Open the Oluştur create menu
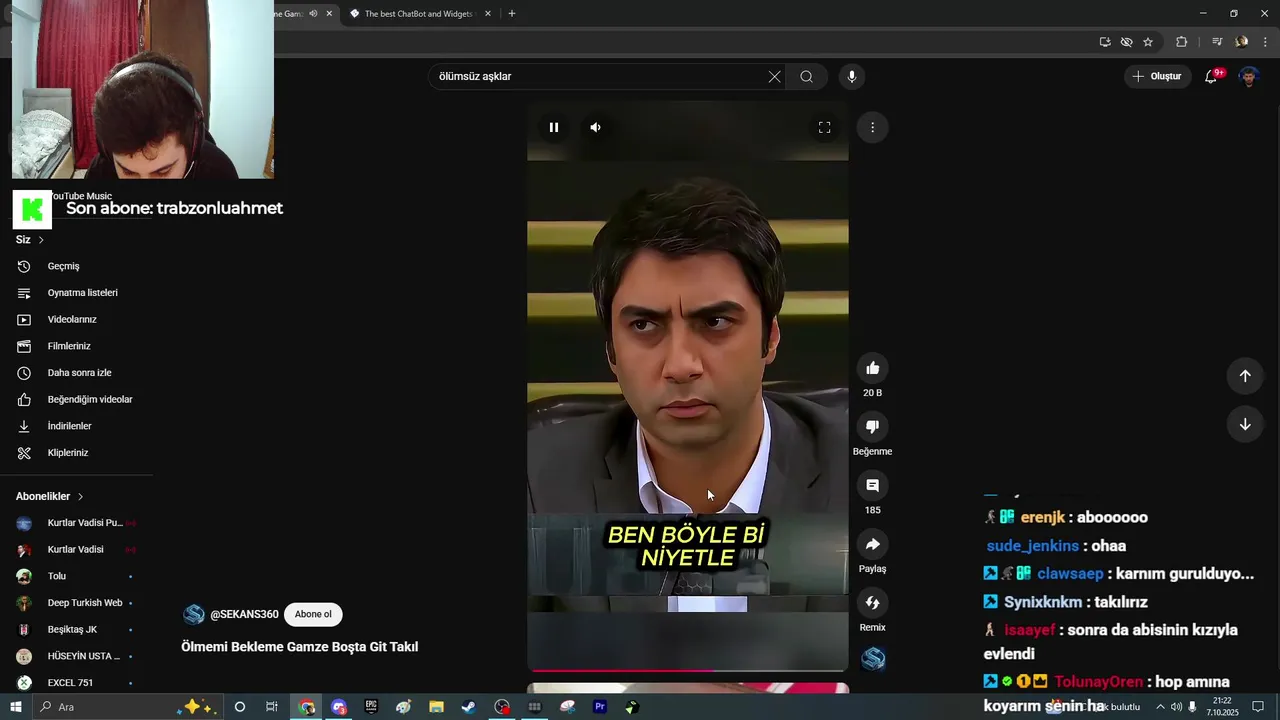The height and width of the screenshot is (720, 1280). pyautogui.click(x=1157, y=77)
